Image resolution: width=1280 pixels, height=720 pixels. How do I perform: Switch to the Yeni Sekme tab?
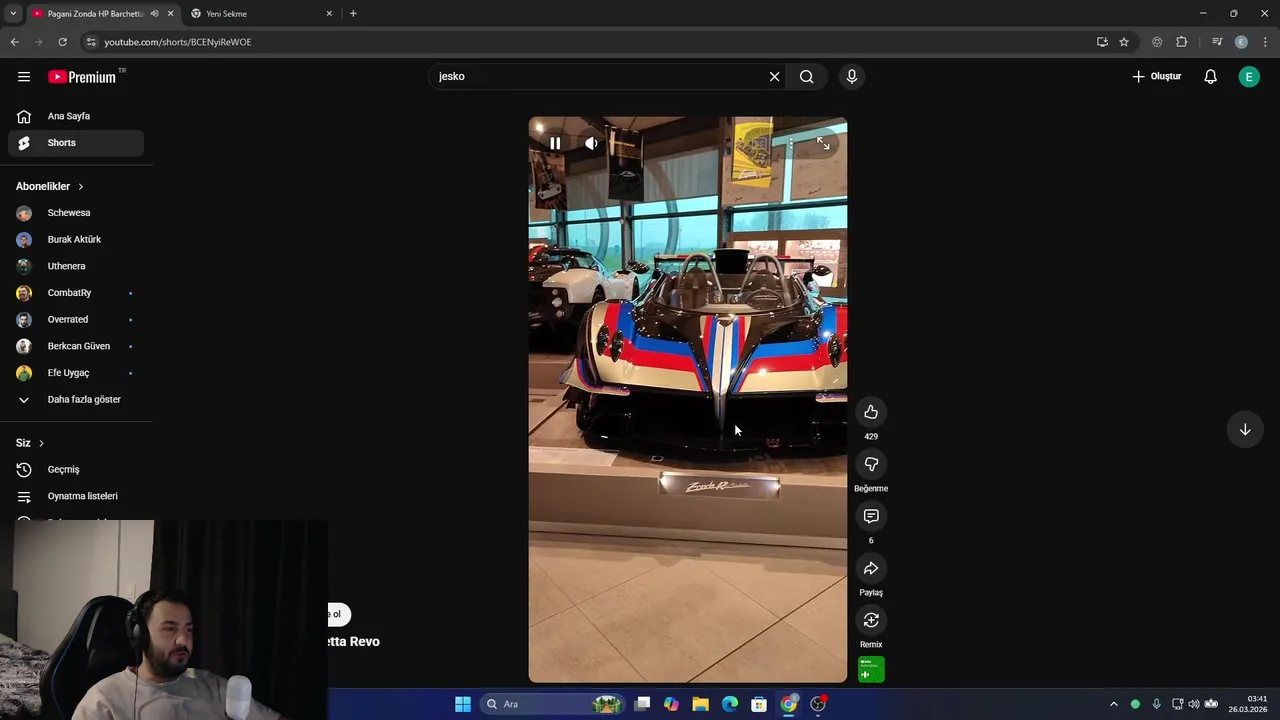260,14
